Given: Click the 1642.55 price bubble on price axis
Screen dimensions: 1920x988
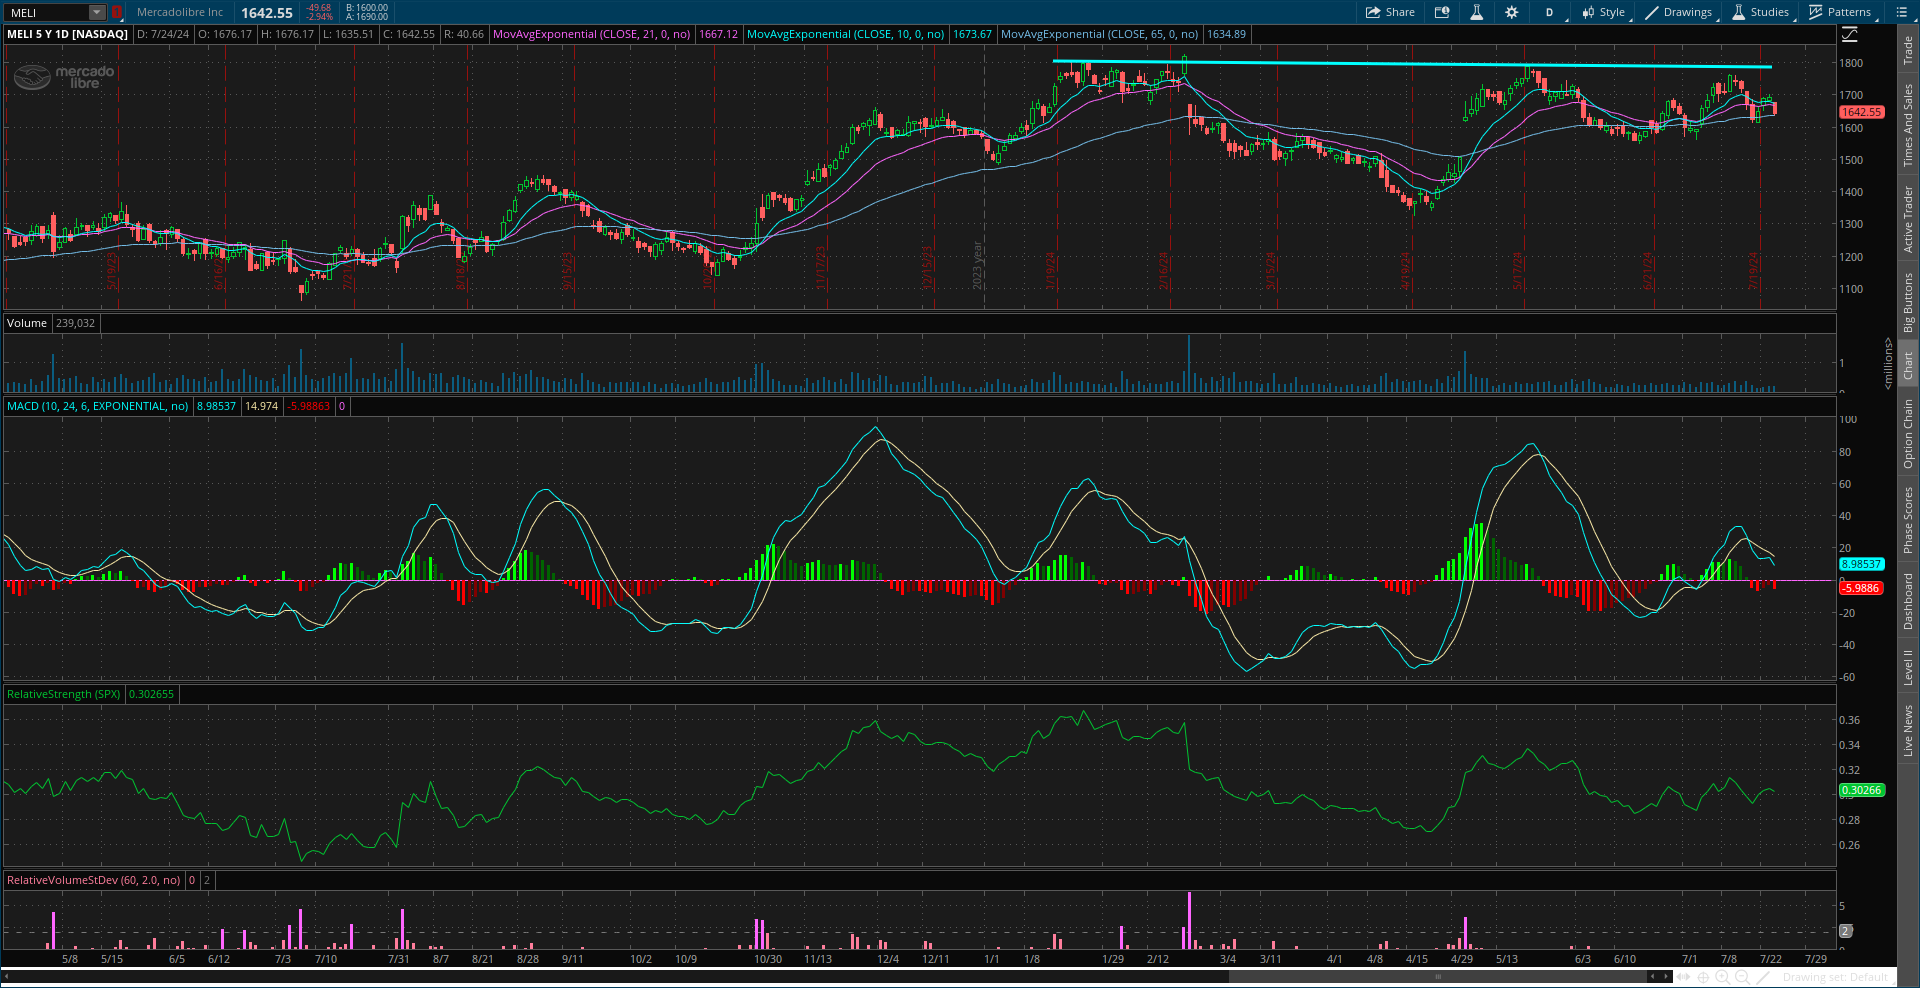Looking at the screenshot, I should tap(1861, 112).
